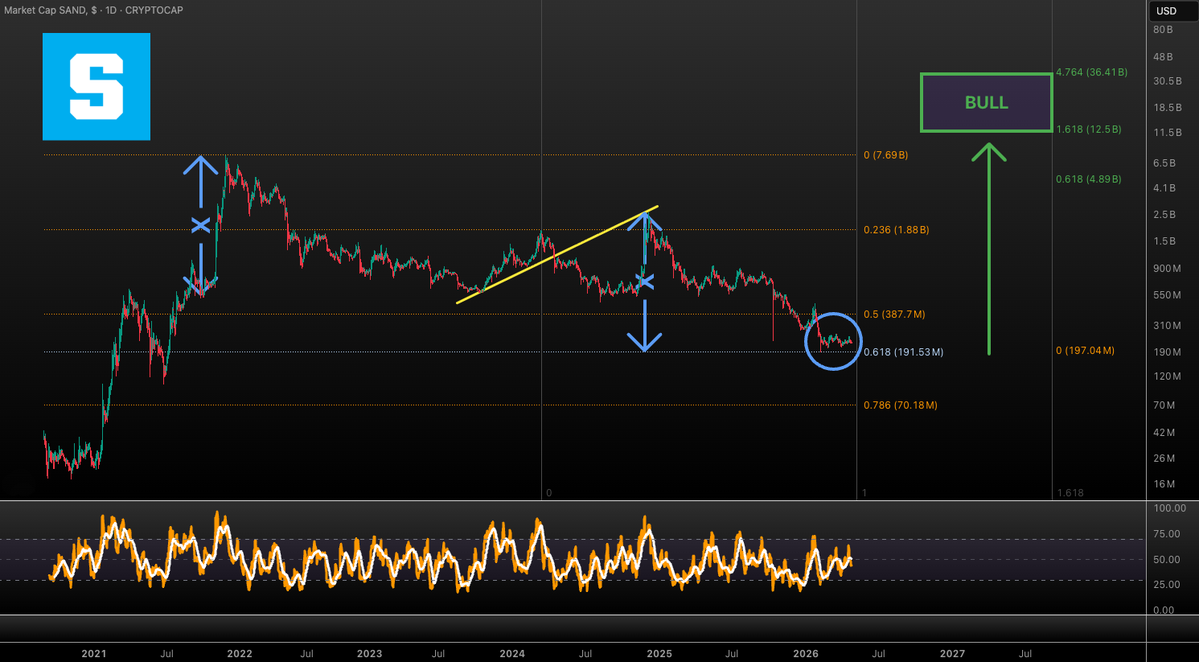Click the 30.5B price axis label

pos(1167,82)
